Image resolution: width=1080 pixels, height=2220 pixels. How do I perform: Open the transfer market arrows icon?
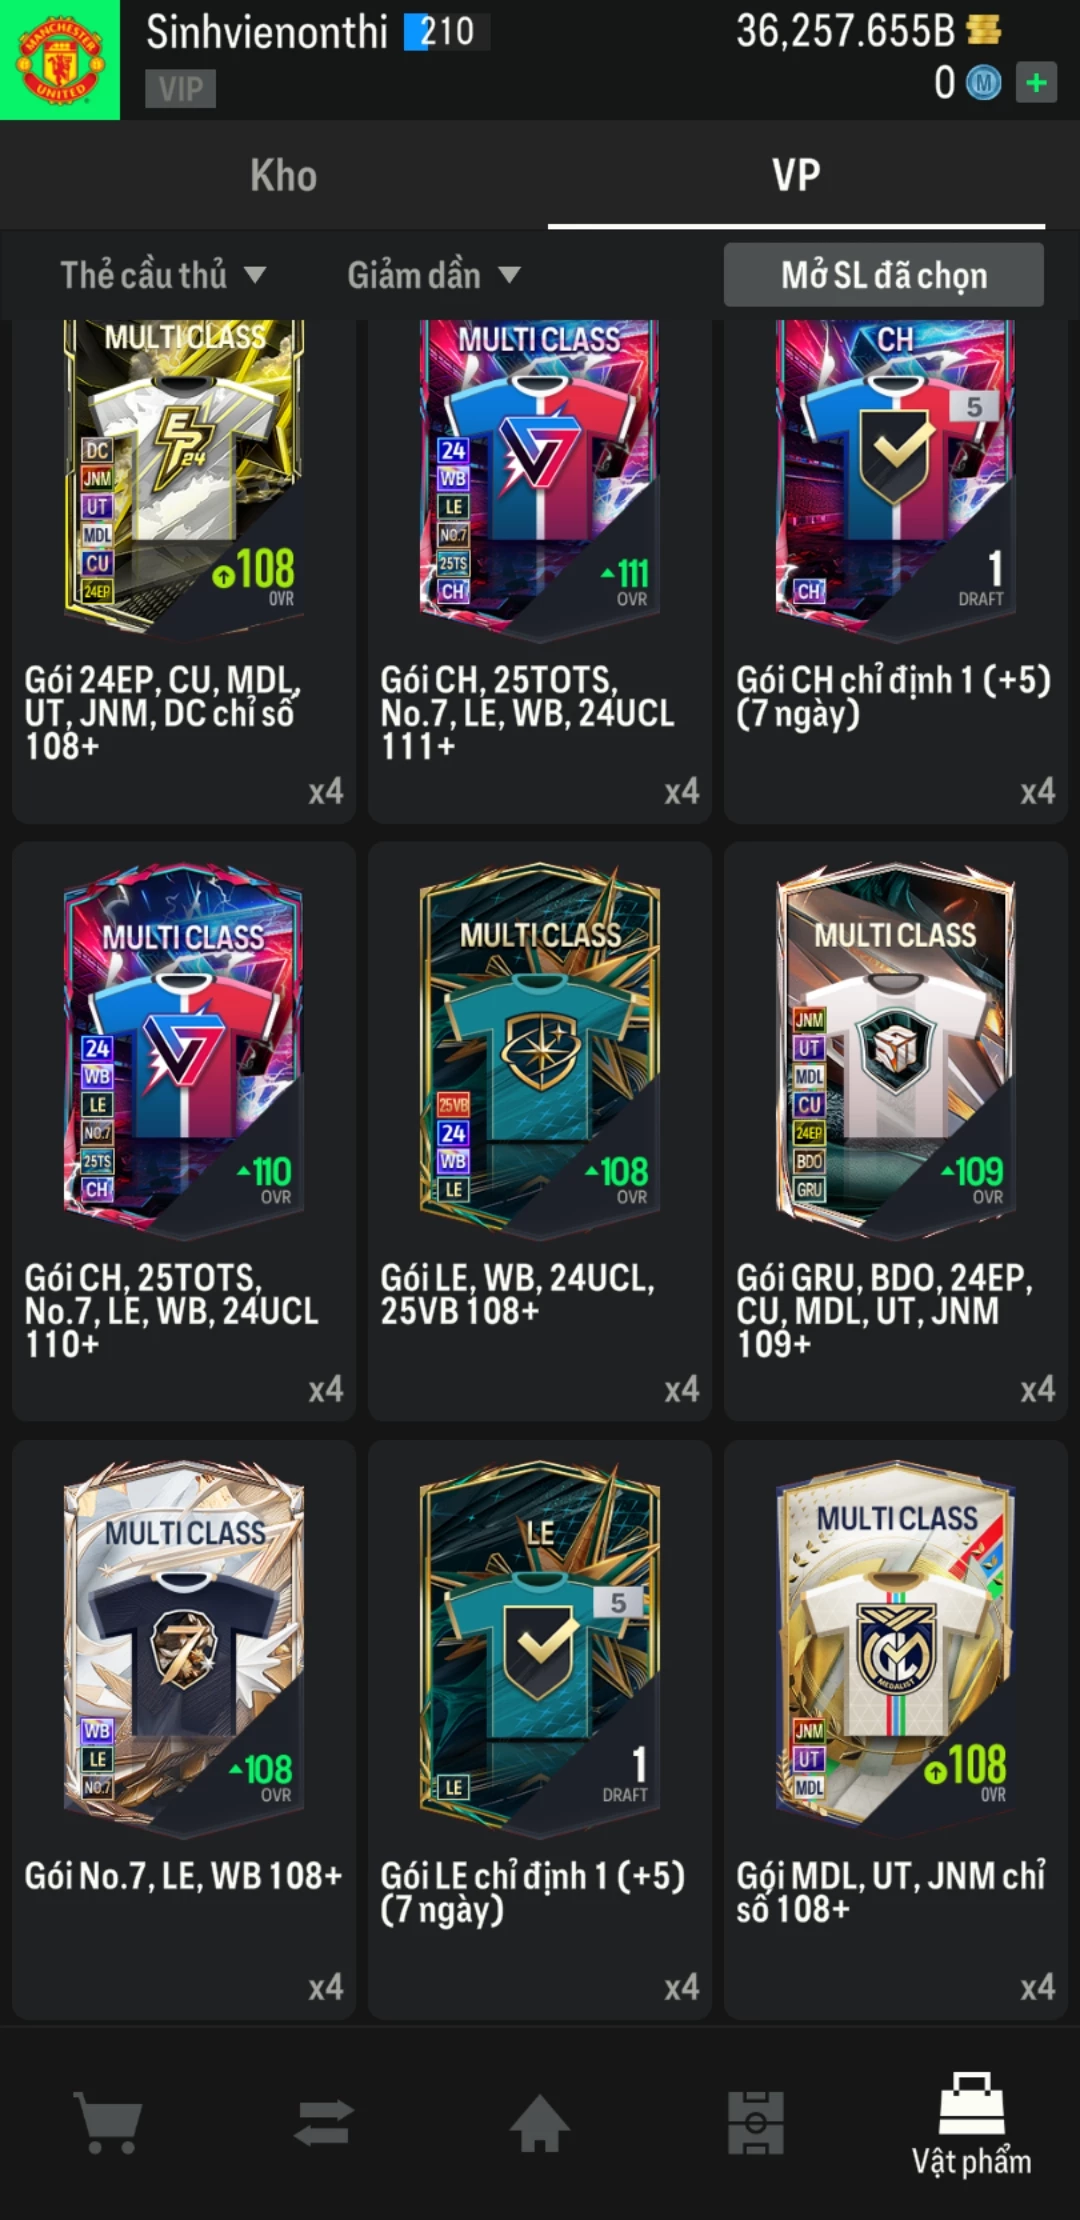323,2122
